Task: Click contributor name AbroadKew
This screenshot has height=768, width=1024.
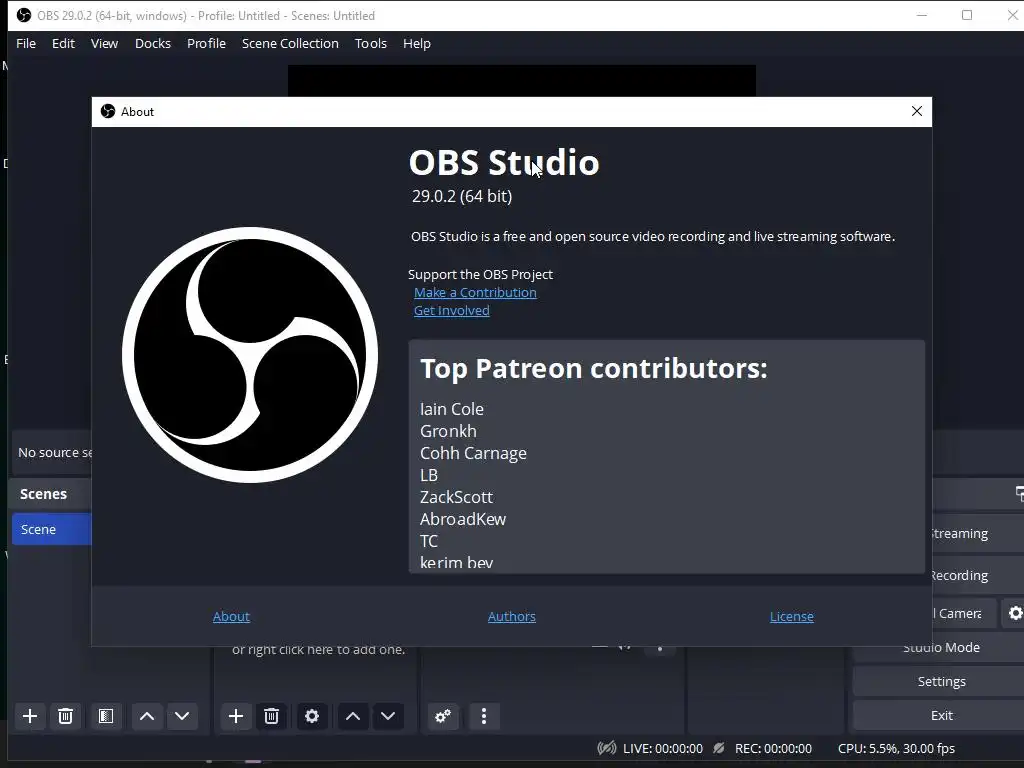Action: [463, 520]
